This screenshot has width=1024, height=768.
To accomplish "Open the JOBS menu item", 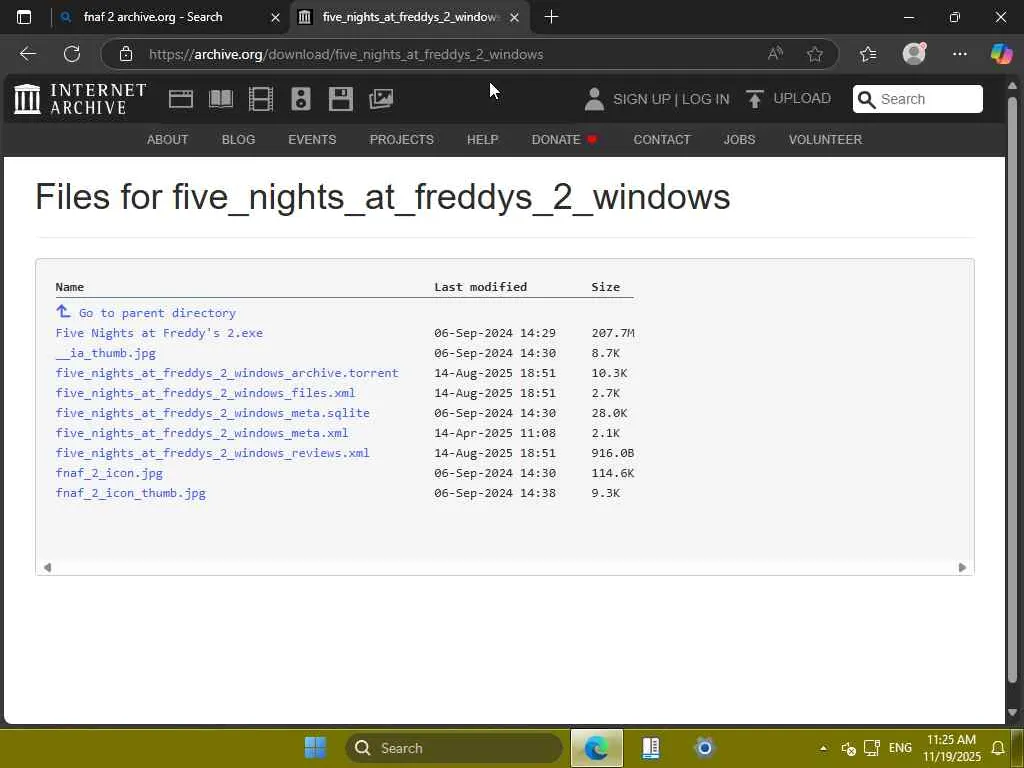I will pos(739,140).
